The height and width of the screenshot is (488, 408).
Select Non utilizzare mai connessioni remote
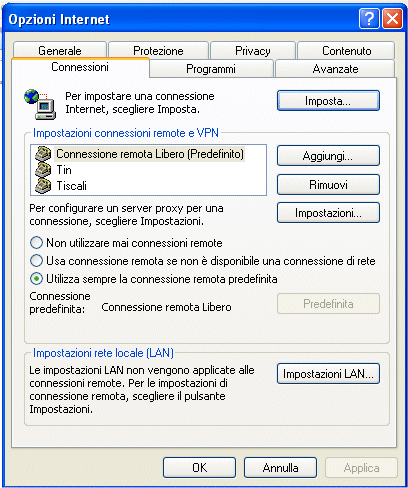pos(36,243)
